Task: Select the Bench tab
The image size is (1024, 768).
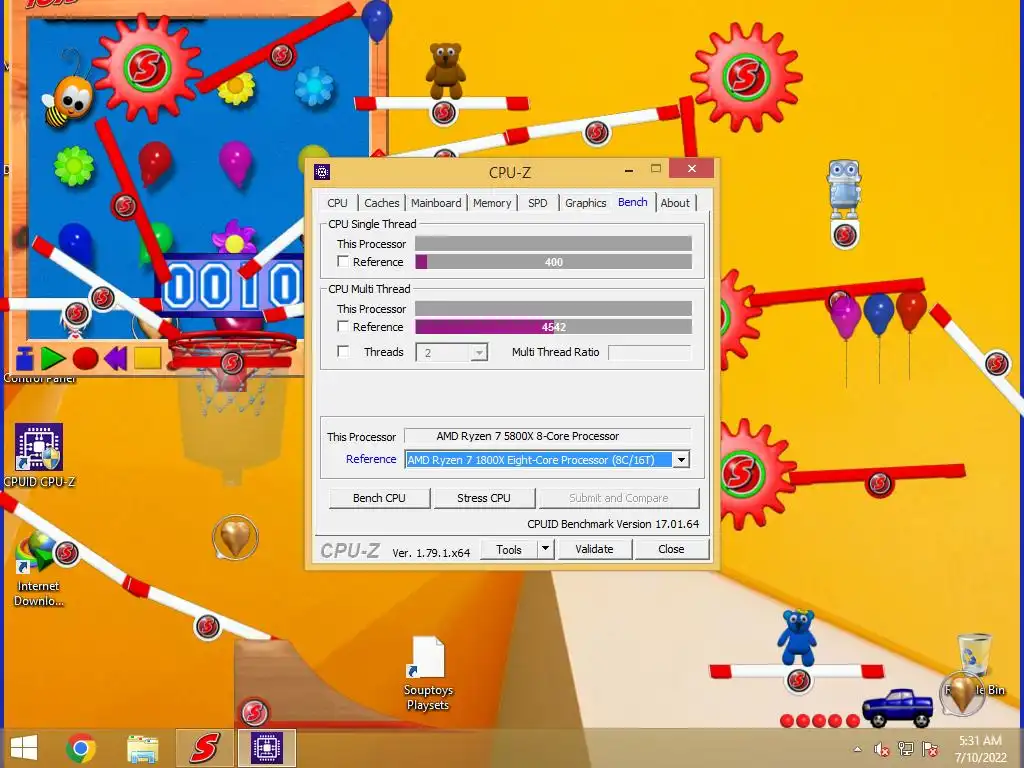Action: pos(633,202)
